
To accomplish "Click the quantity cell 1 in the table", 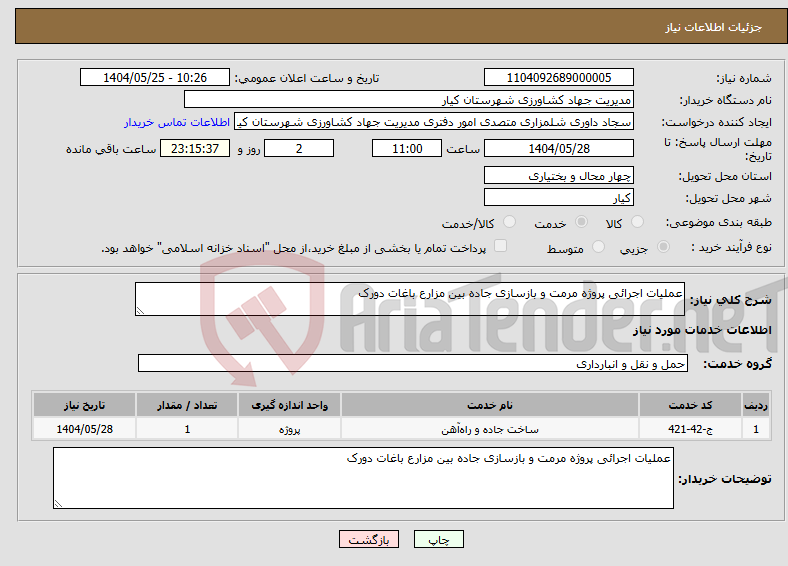I will 187,429.
